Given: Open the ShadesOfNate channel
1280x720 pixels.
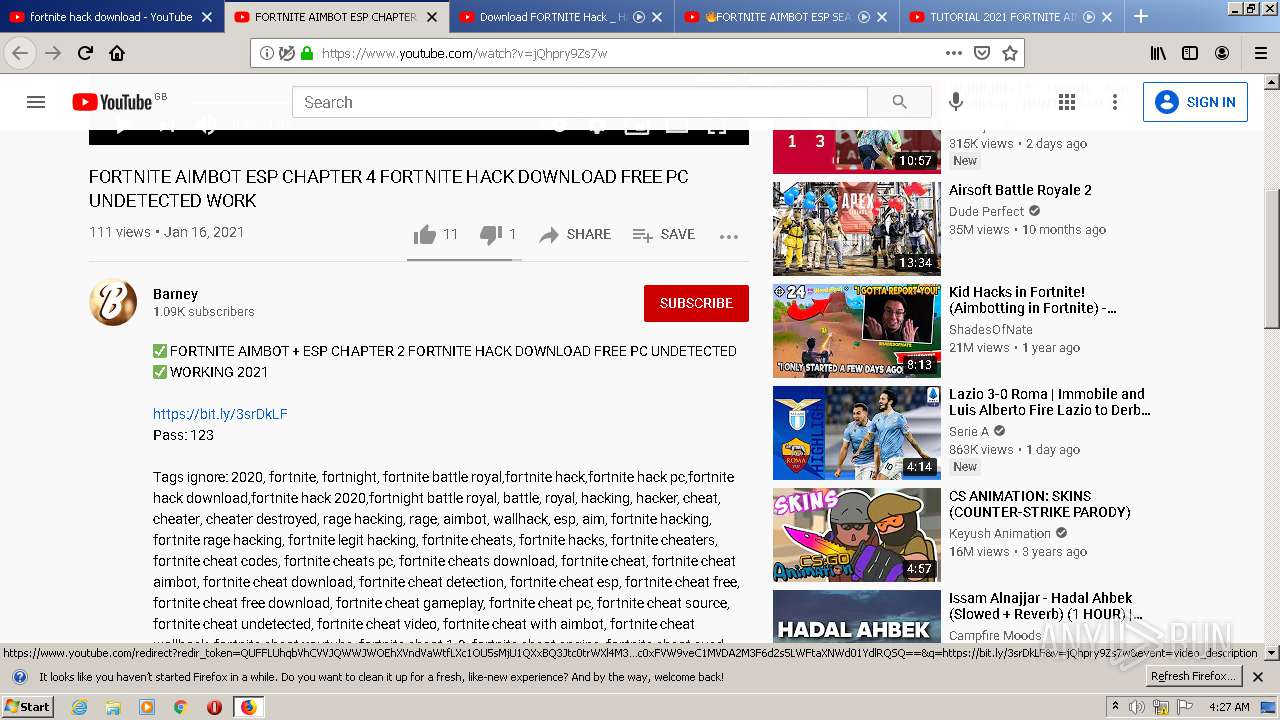Looking at the screenshot, I should [991, 329].
